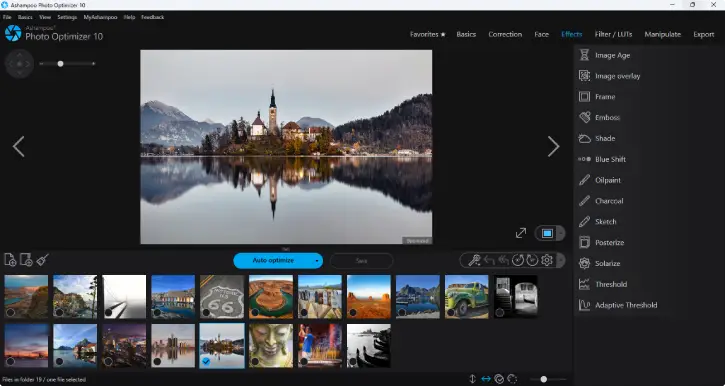Open the Settings menu

(x=67, y=17)
